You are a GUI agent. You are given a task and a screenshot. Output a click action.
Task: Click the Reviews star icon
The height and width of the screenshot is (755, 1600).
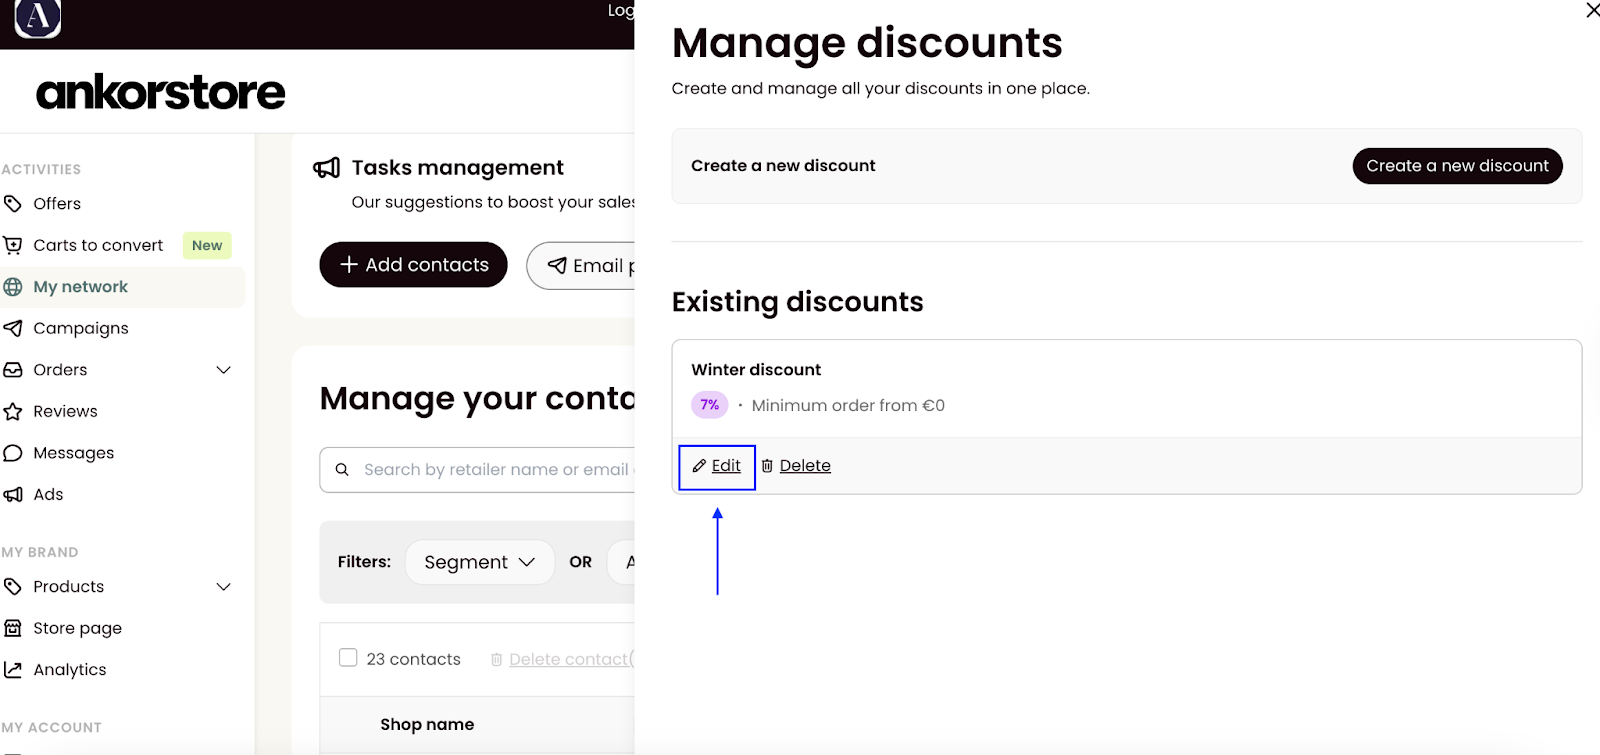pyautogui.click(x=13, y=411)
